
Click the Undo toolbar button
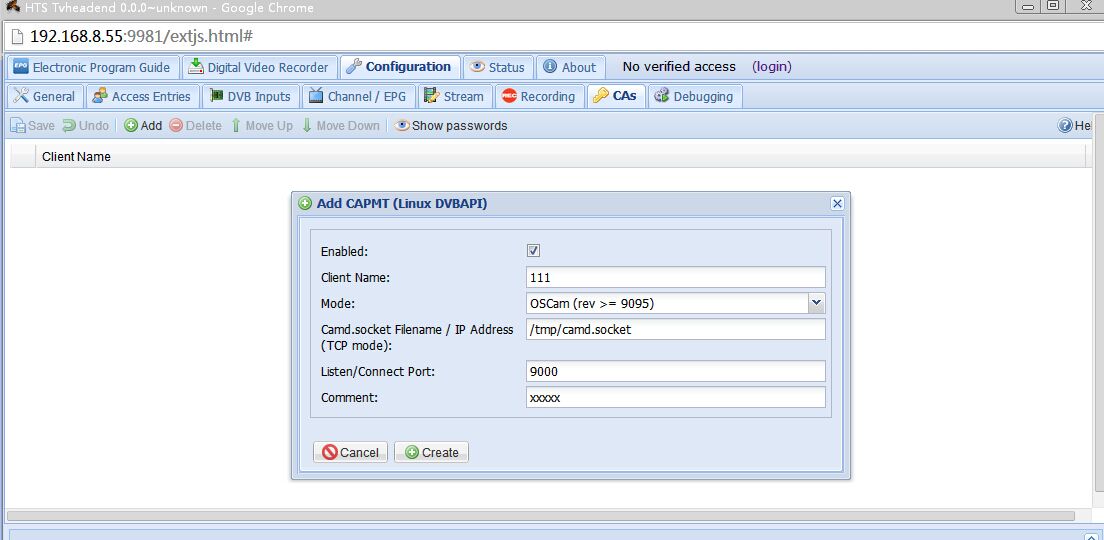click(x=85, y=126)
